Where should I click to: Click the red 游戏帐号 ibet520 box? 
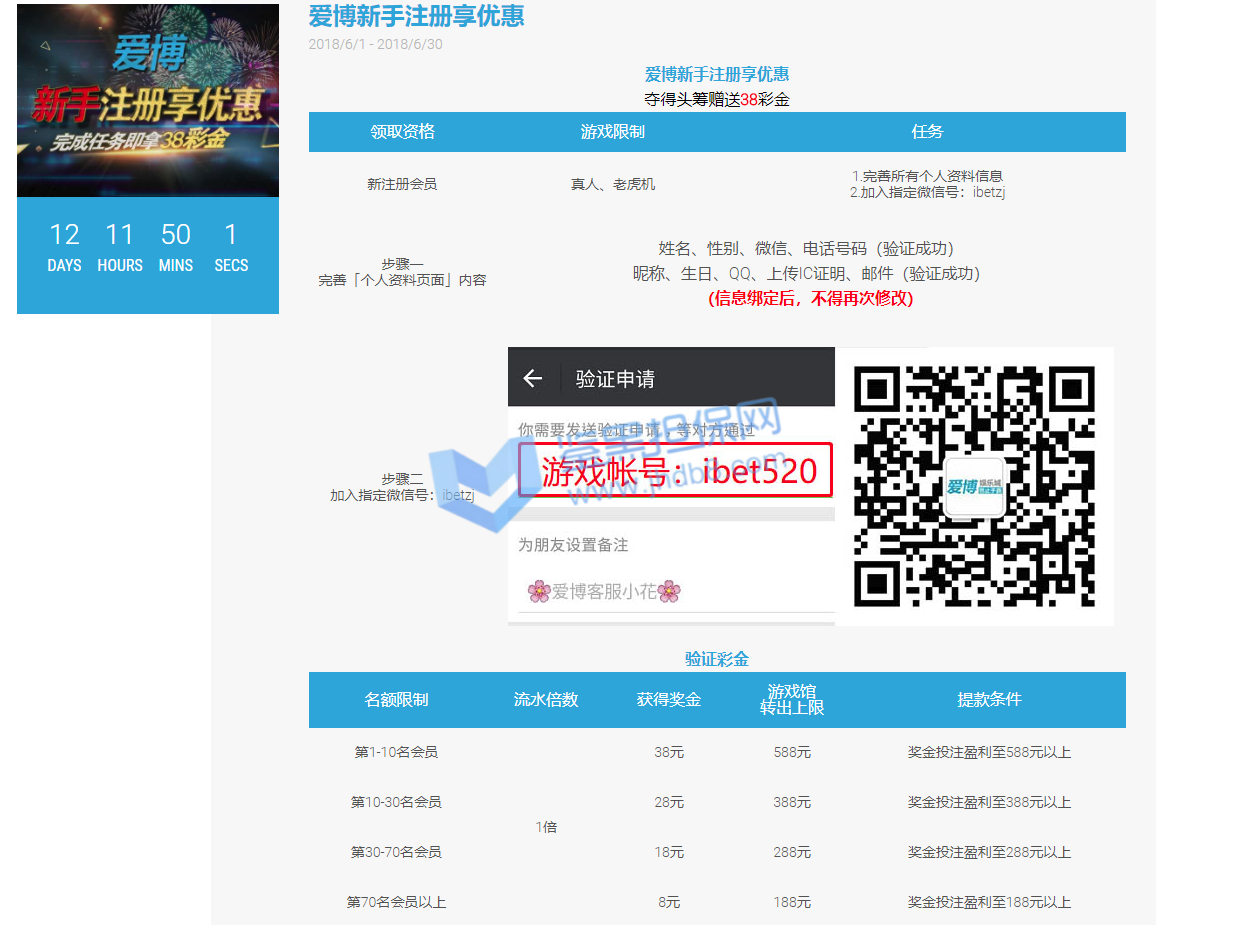(675, 470)
